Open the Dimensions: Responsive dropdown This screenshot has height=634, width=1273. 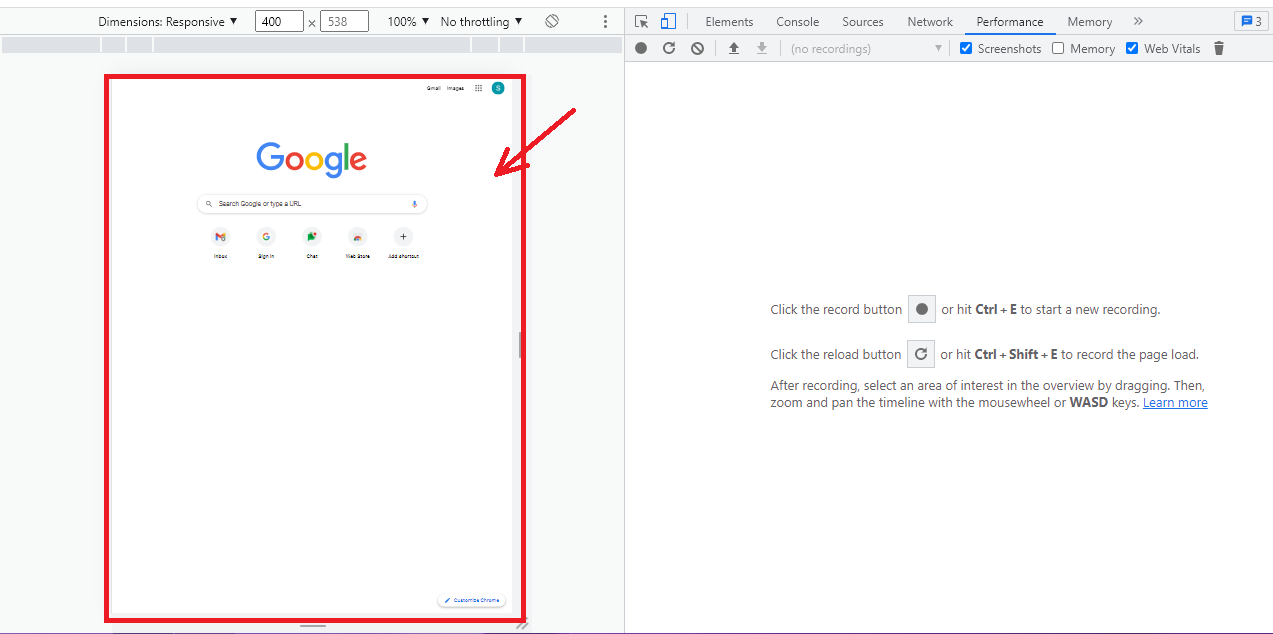[x=168, y=21]
